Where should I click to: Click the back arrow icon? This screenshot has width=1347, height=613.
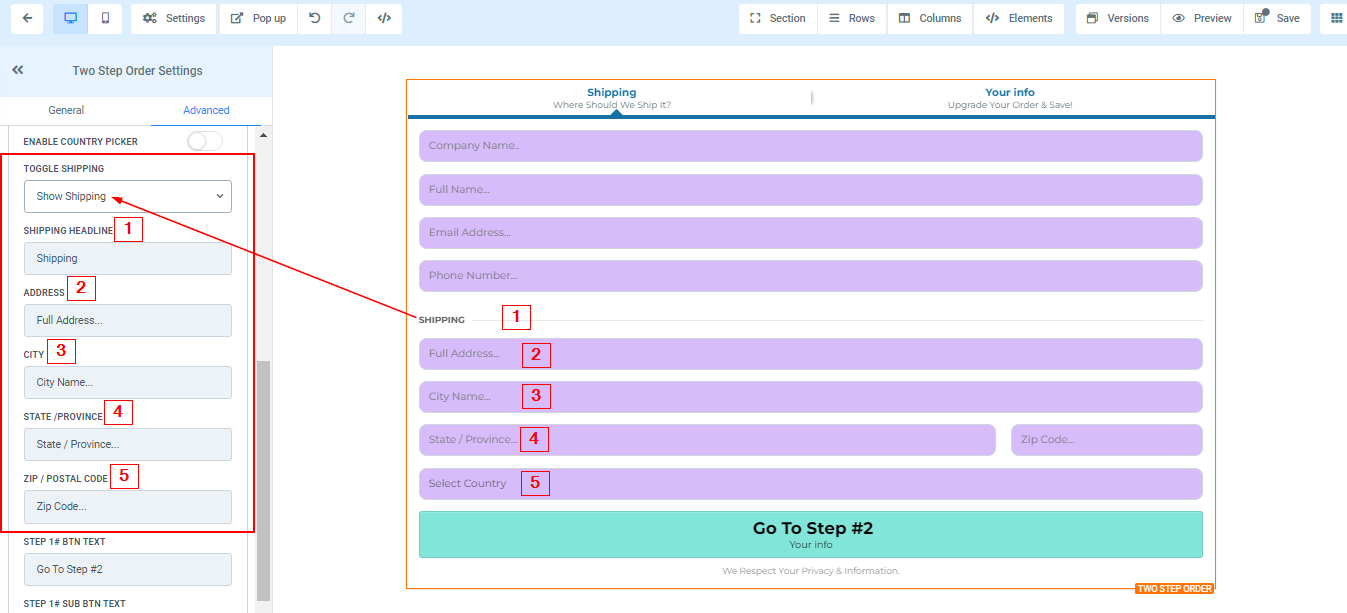[x=27, y=18]
